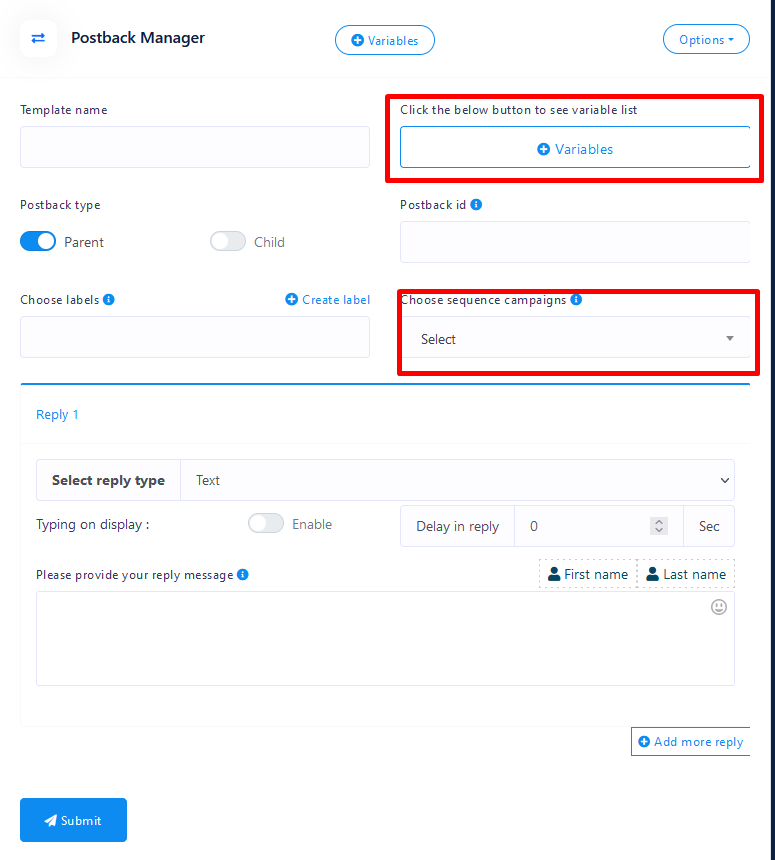Open the Options dropdown menu

(706, 40)
